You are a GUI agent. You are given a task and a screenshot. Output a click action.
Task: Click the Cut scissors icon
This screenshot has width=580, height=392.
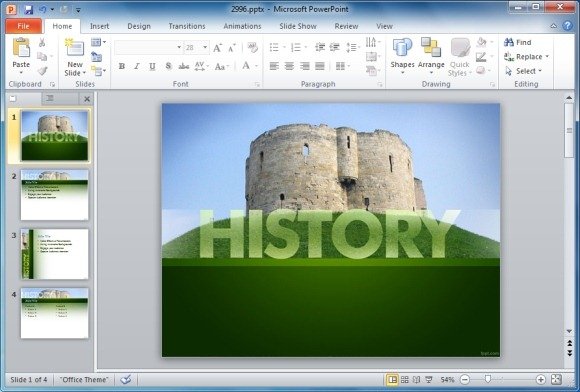42,43
